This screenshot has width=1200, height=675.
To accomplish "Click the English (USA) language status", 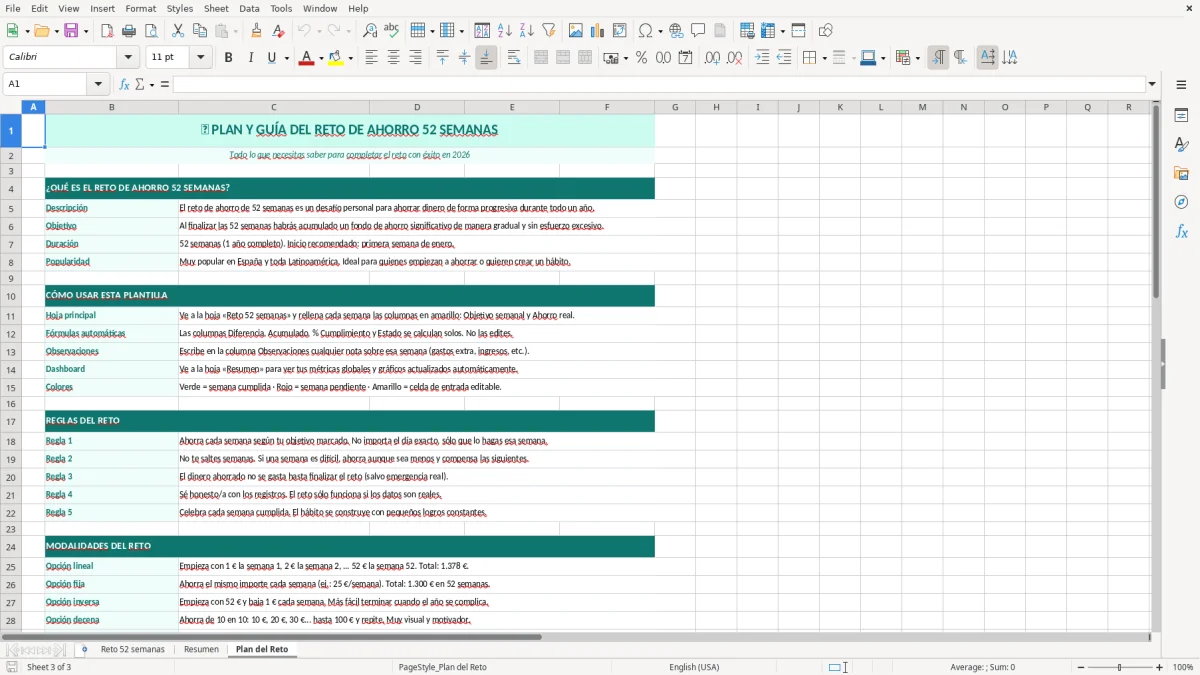I will coord(694,667).
